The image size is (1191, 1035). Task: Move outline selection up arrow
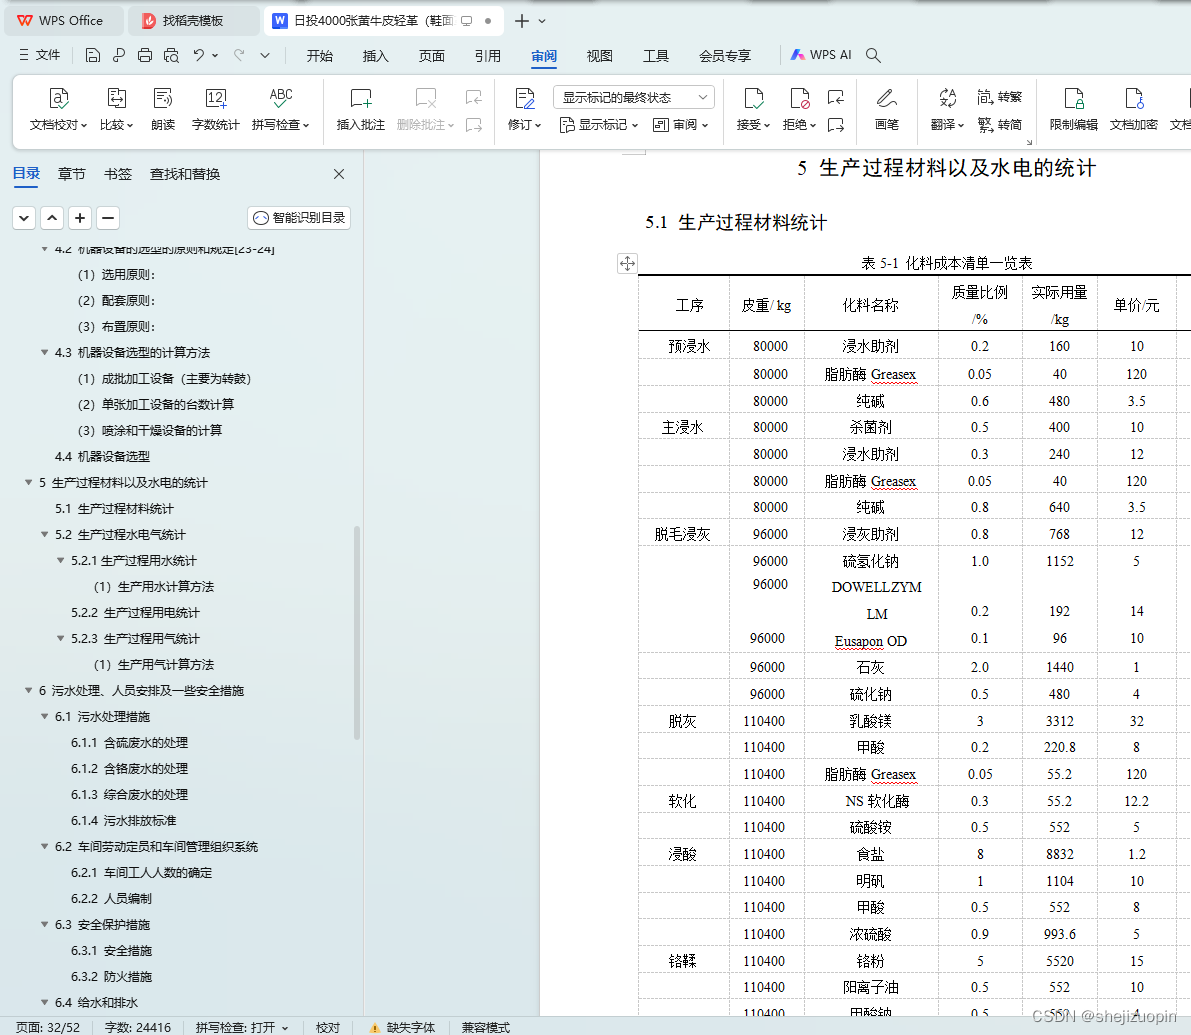52,218
